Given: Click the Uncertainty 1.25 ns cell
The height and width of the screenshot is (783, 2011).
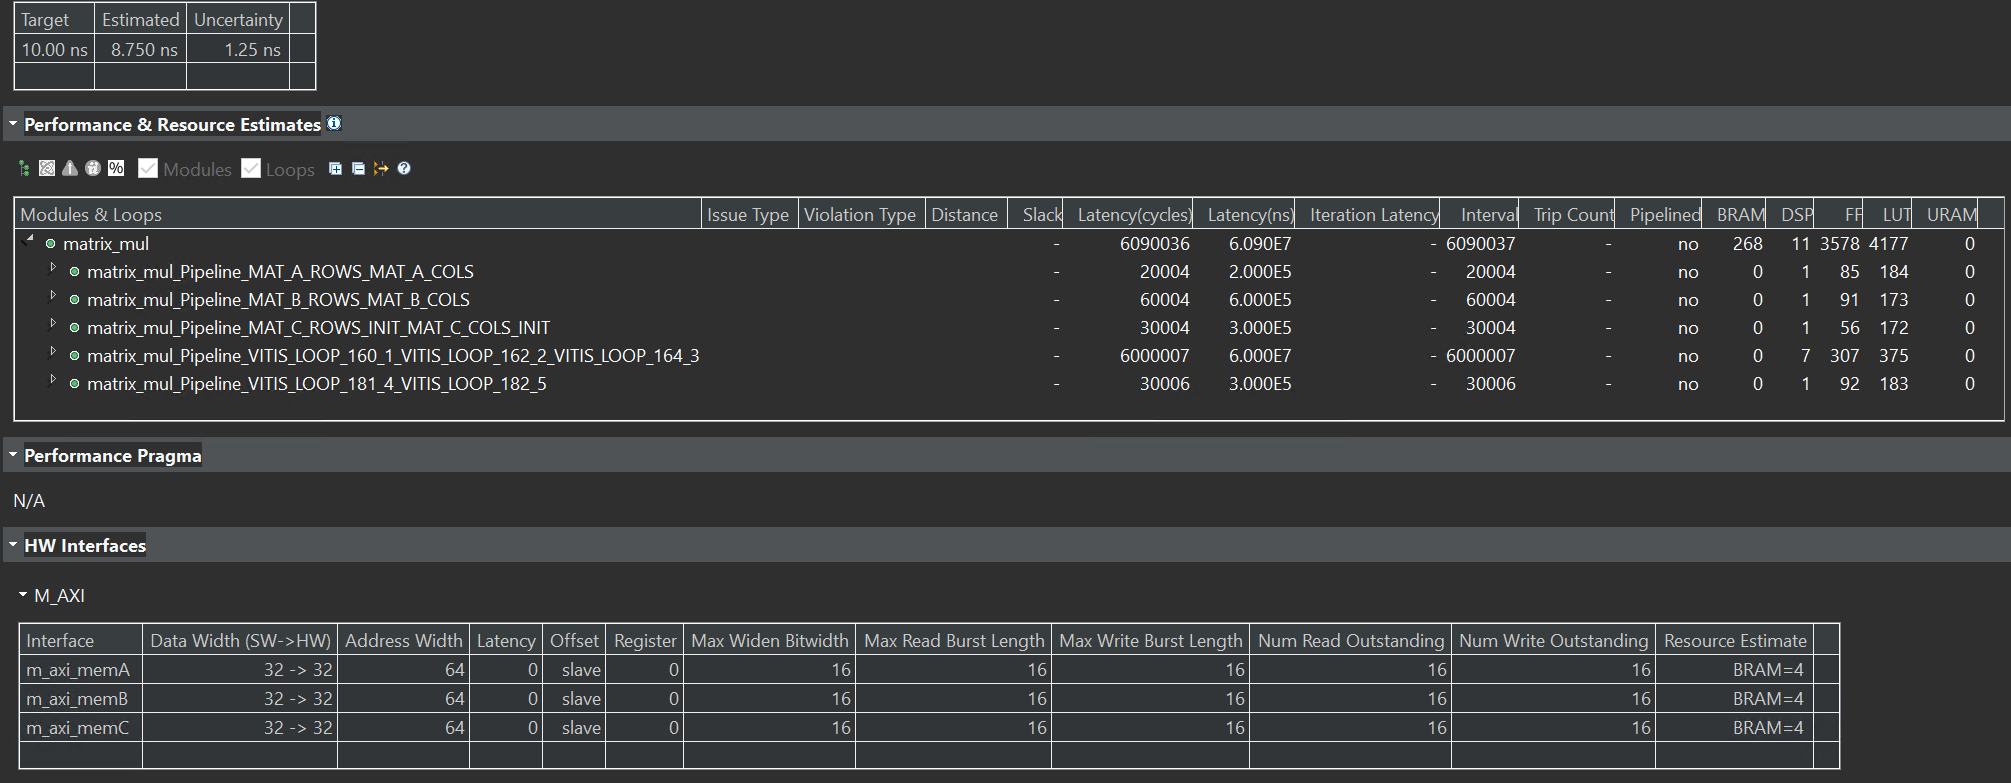Looking at the screenshot, I should pyautogui.click(x=238, y=50).
